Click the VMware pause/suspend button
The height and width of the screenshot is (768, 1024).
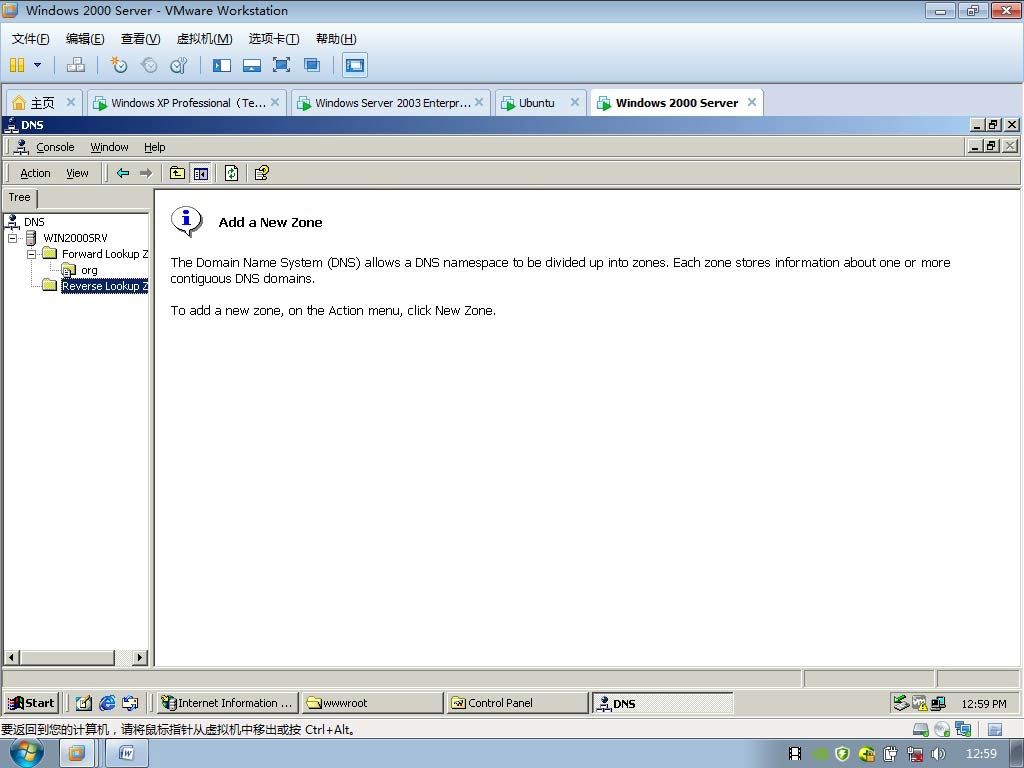pyautogui.click(x=17, y=65)
